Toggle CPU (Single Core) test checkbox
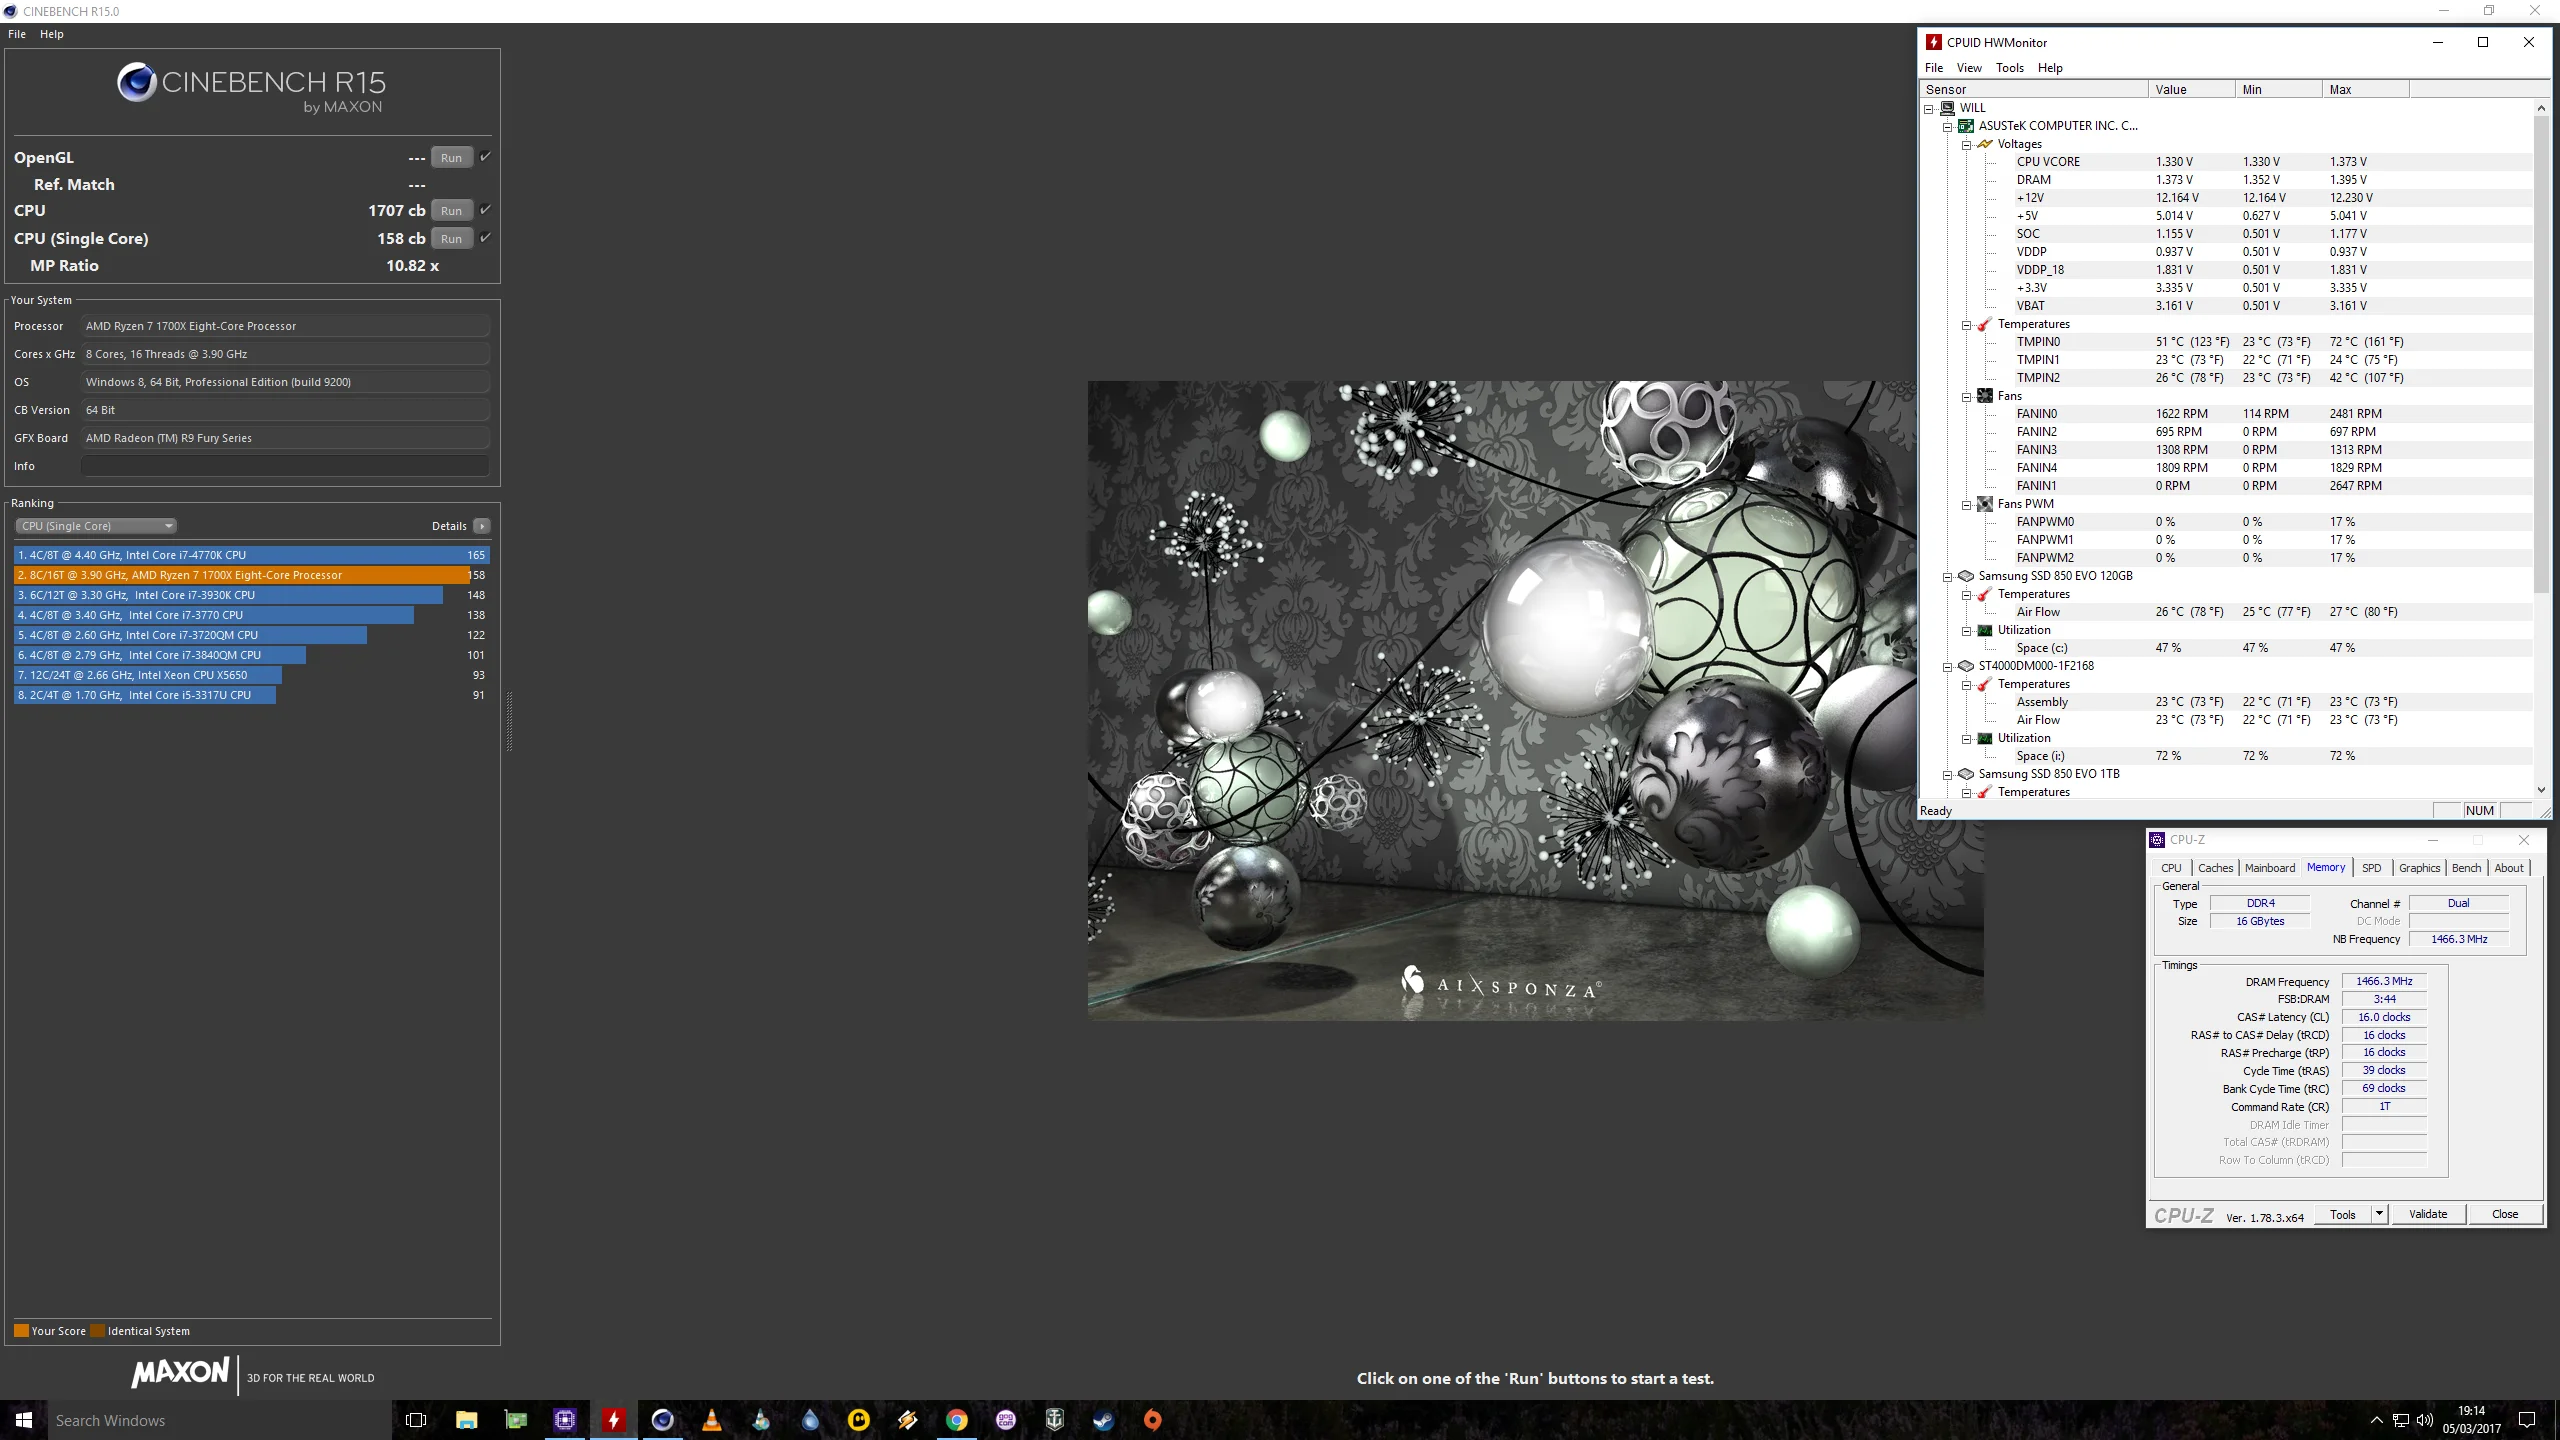 pos(486,238)
